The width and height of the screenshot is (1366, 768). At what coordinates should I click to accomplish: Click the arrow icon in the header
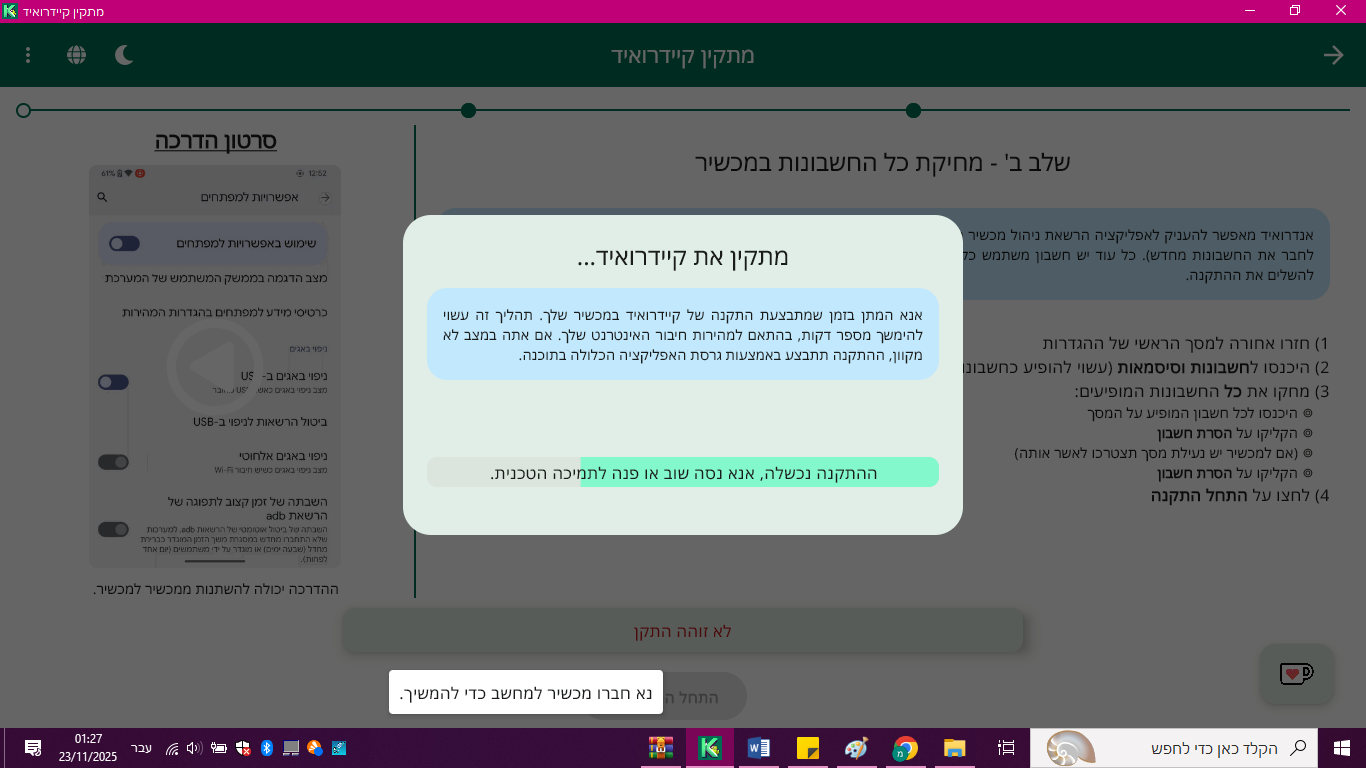pos(1333,55)
